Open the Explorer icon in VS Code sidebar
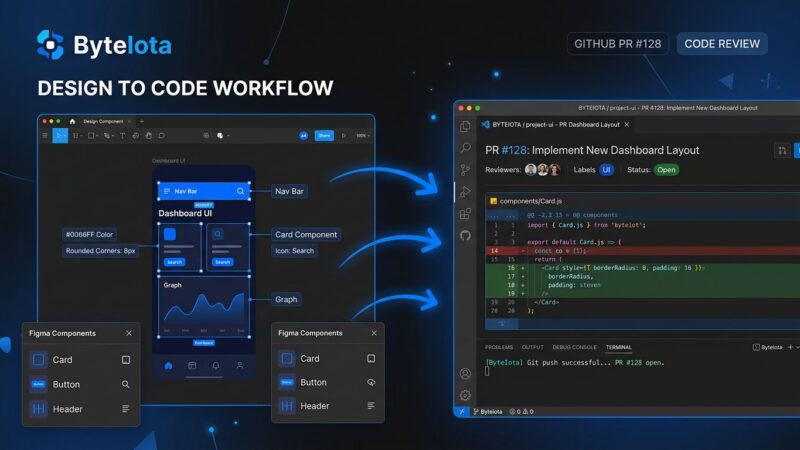 coord(465,126)
